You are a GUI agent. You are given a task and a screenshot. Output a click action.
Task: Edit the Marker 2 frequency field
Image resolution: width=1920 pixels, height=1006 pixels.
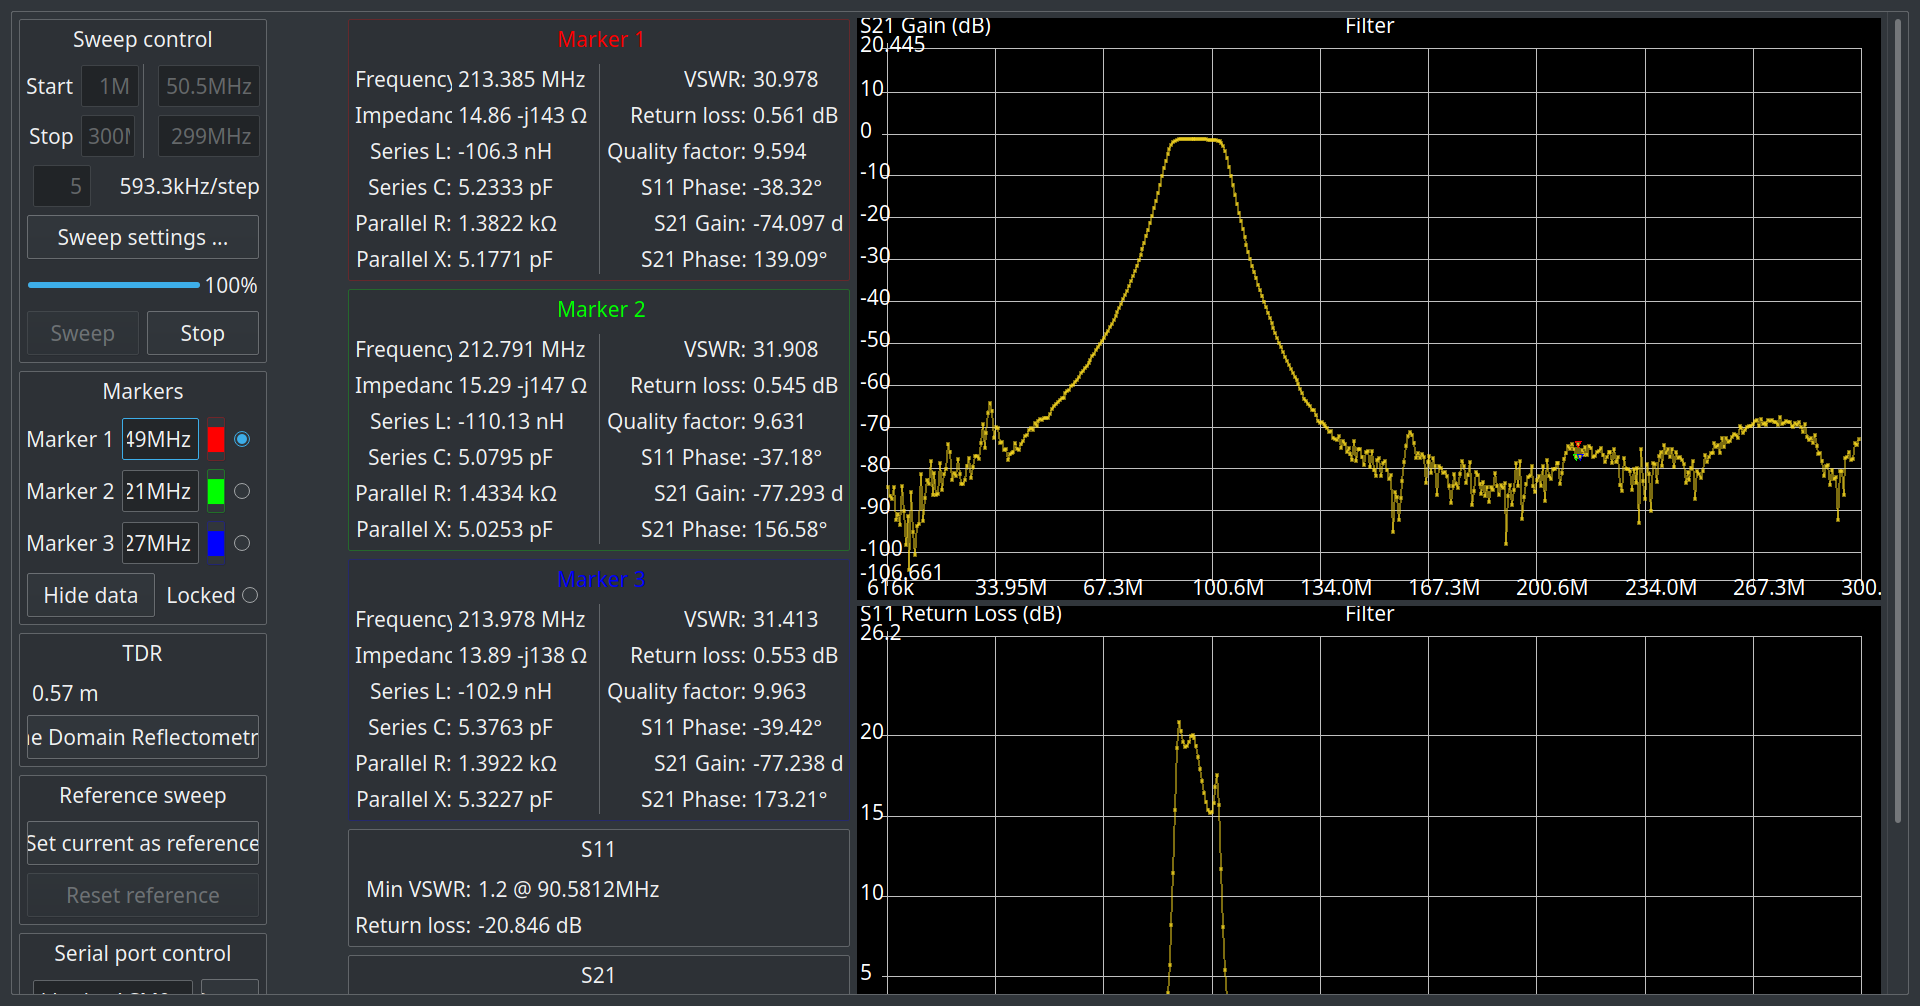160,491
